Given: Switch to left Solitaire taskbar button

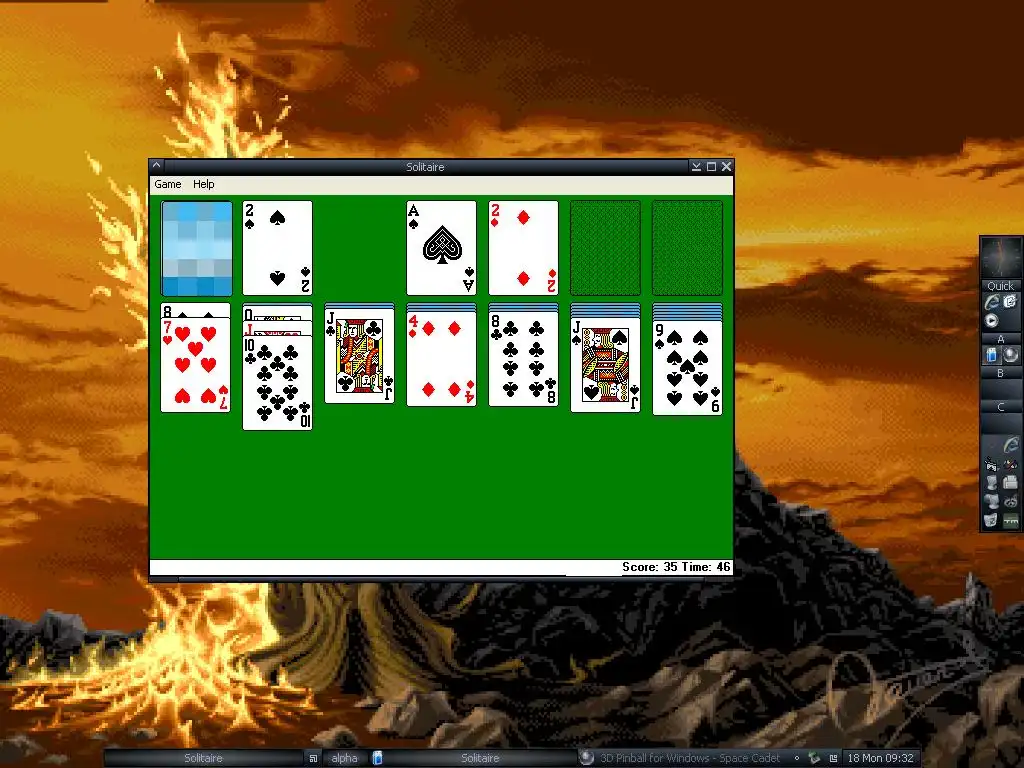Looking at the screenshot, I should [x=203, y=758].
